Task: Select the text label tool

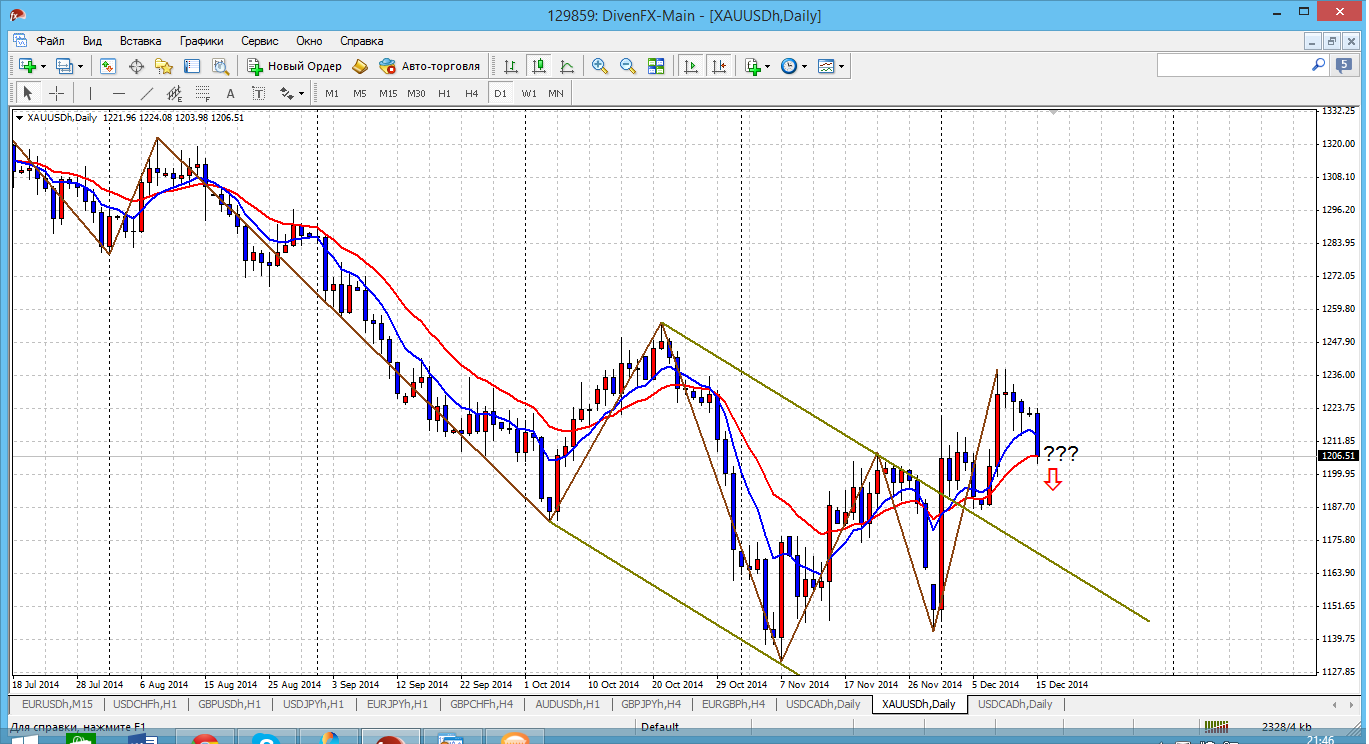Action: pyautogui.click(x=259, y=93)
